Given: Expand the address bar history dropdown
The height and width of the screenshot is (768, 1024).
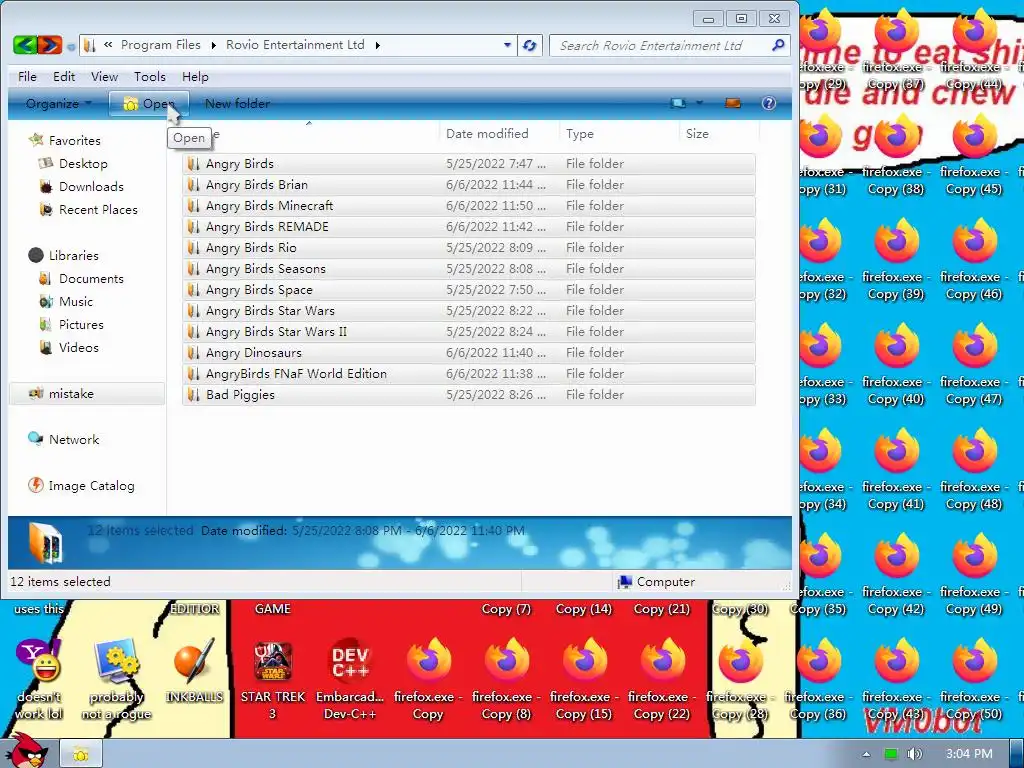Looking at the screenshot, I should click(507, 45).
